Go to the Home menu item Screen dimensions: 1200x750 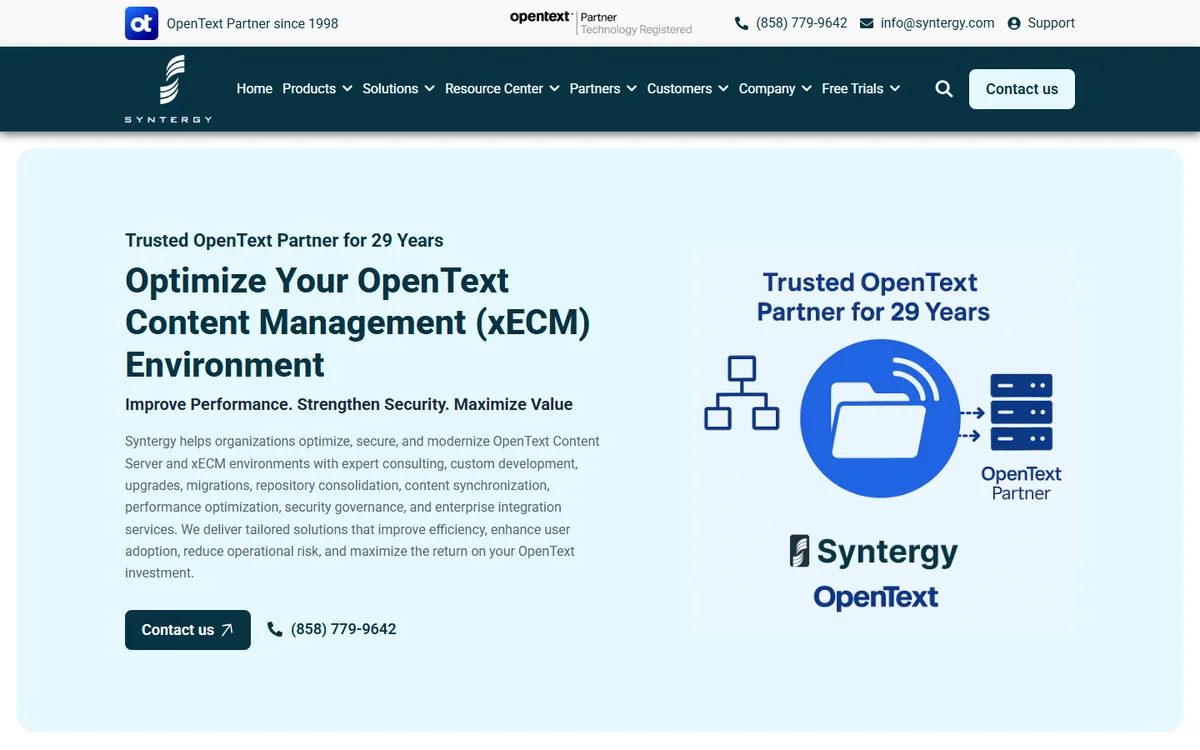point(254,89)
